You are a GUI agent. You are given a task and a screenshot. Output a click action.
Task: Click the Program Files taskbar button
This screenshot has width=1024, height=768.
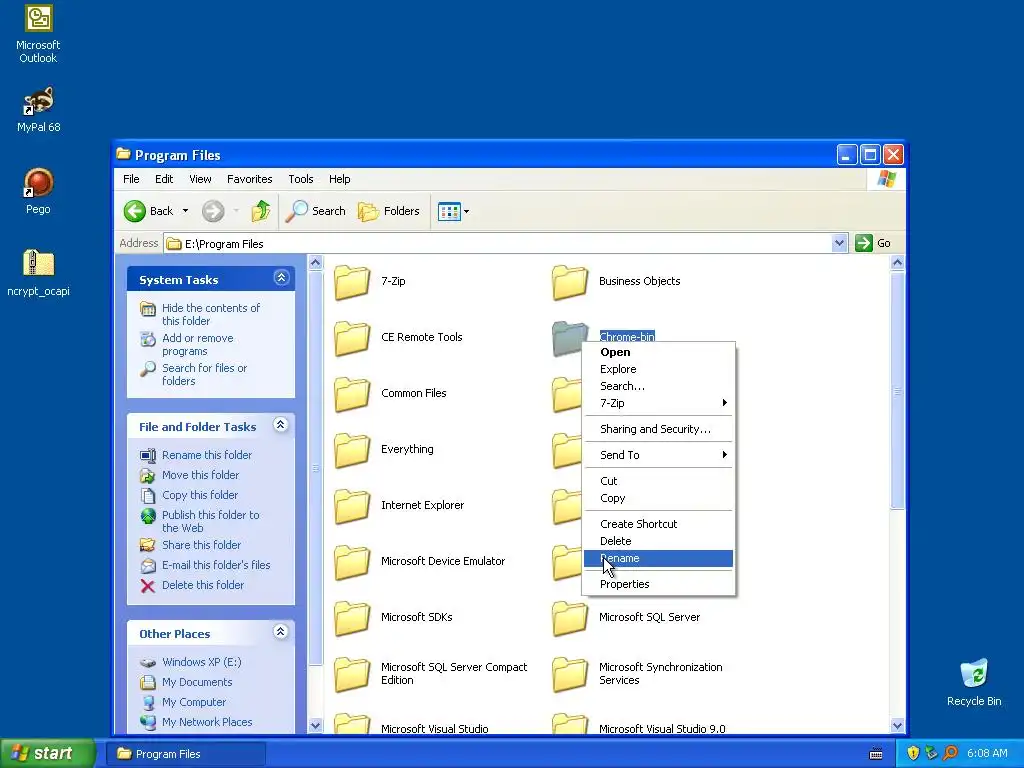click(185, 754)
